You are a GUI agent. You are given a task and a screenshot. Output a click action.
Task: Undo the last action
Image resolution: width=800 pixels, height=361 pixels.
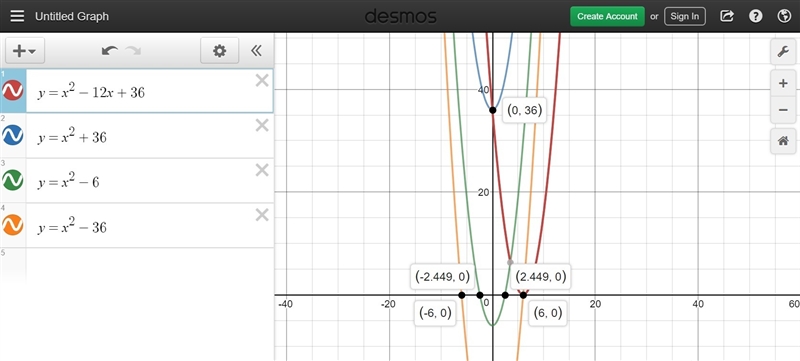pos(109,50)
